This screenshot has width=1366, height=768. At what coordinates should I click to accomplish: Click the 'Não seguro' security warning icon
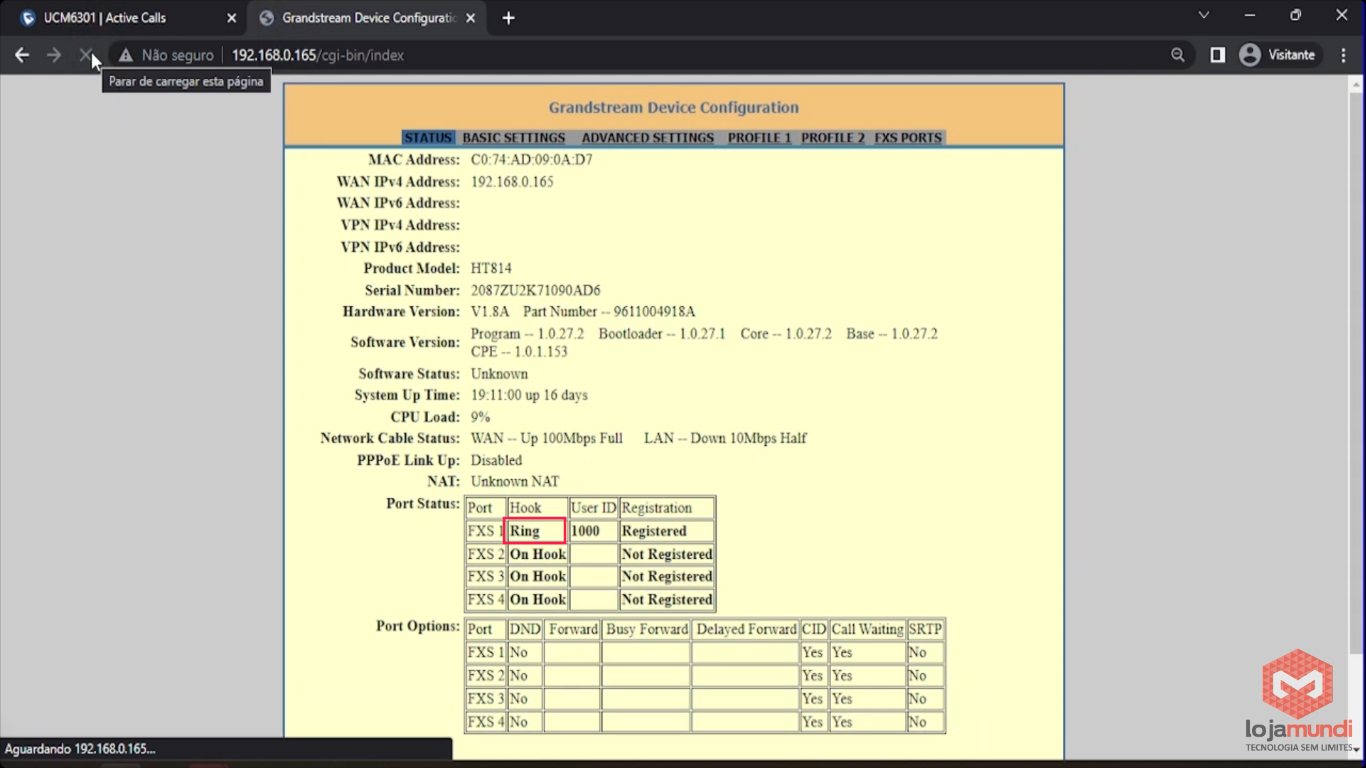(x=126, y=55)
